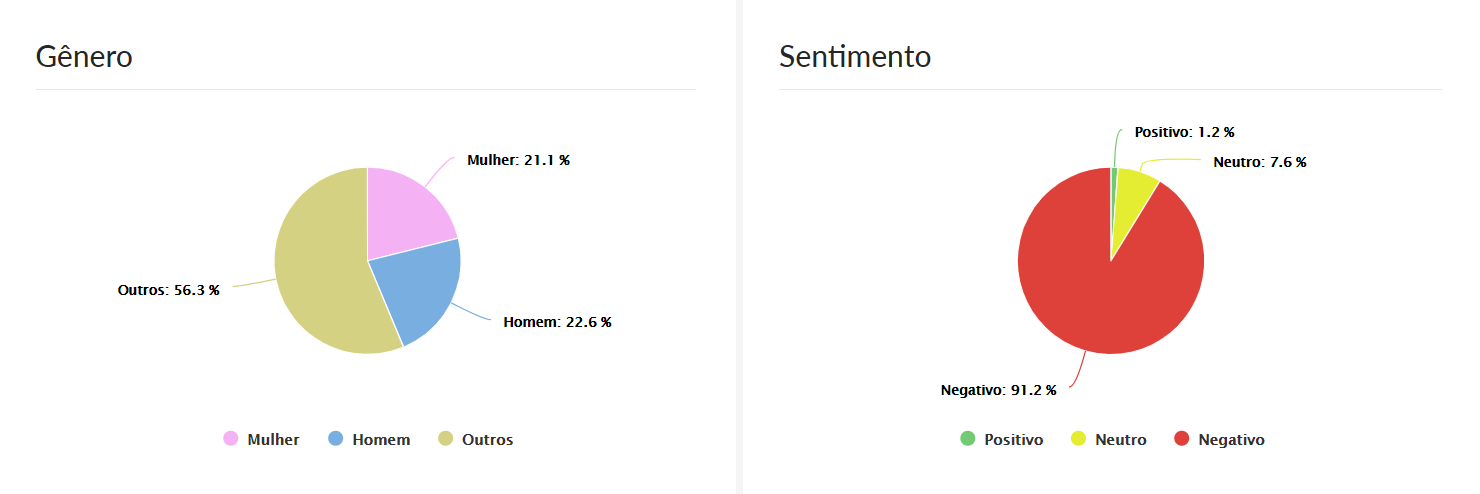Click the "Homem: 22.6 %" data label
1480x494 pixels.
(557, 322)
